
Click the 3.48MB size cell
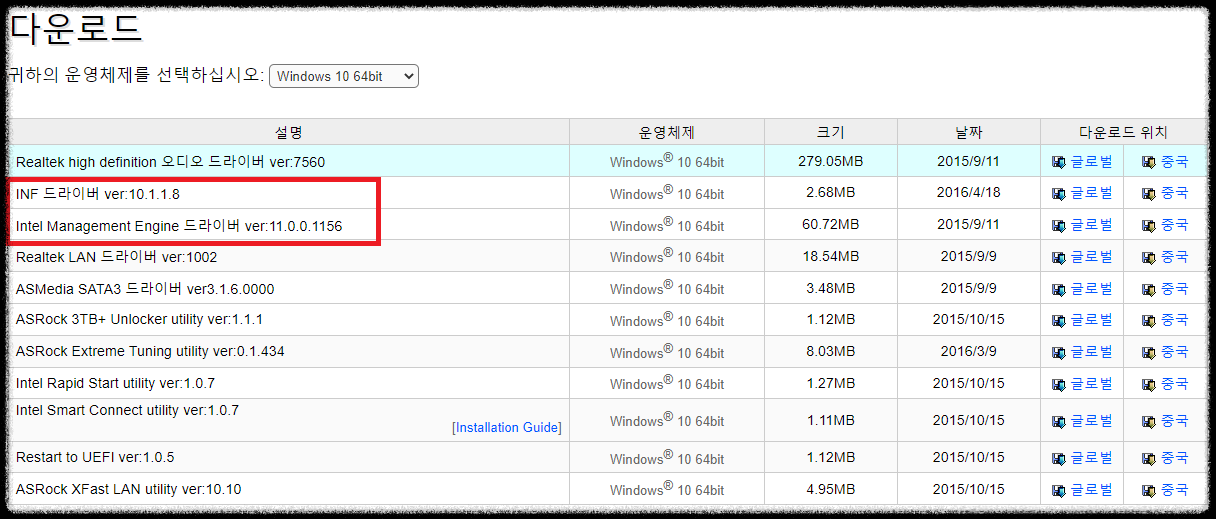point(831,289)
